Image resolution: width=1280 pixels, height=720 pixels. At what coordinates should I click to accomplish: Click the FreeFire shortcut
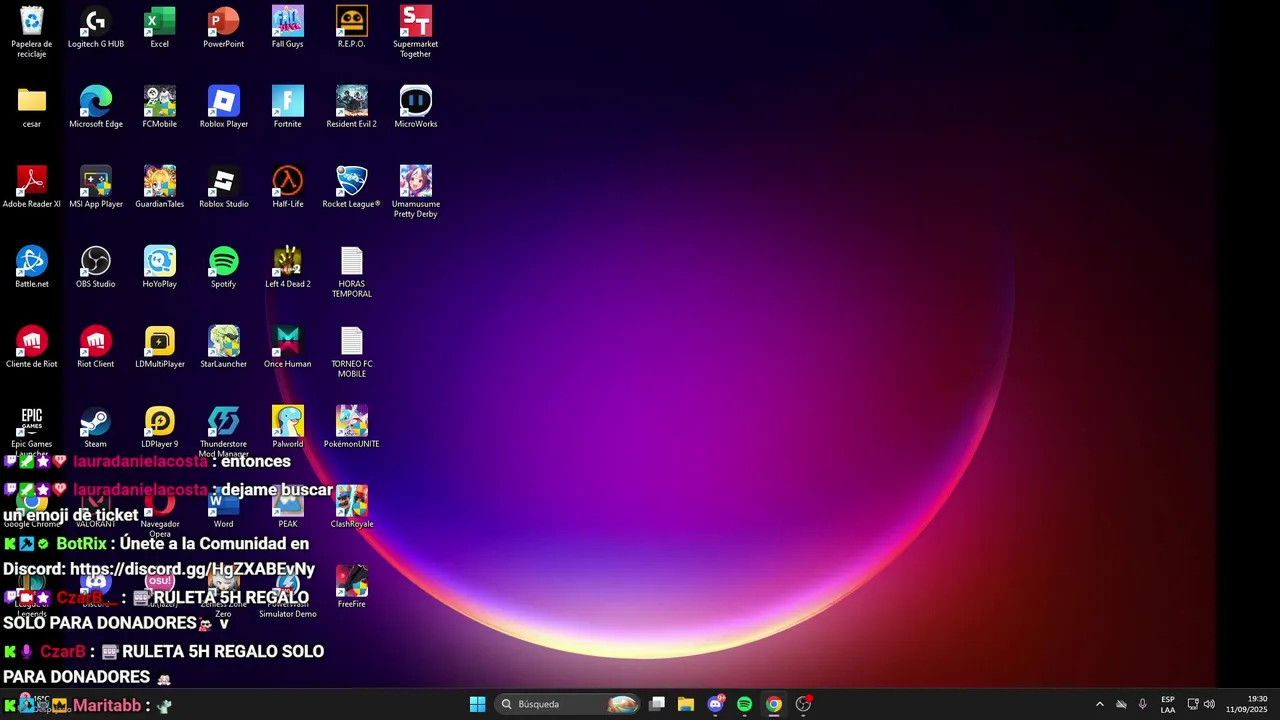point(352,588)
